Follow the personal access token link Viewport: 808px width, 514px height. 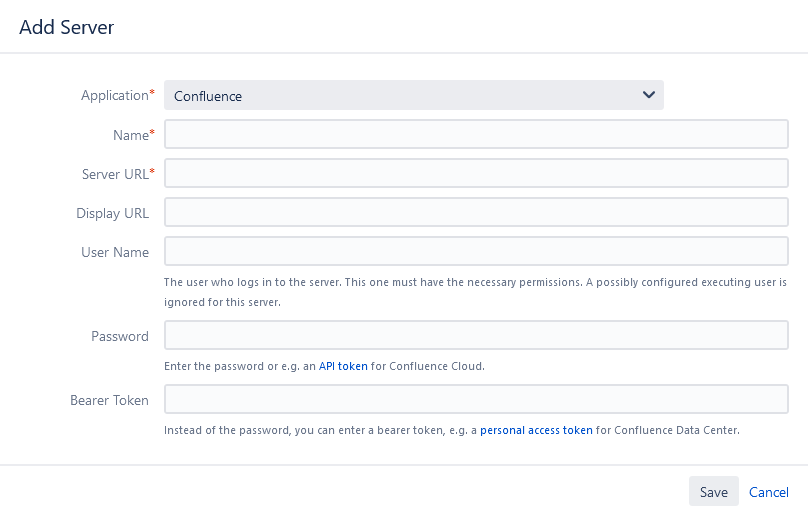click(x=536, y=430)
